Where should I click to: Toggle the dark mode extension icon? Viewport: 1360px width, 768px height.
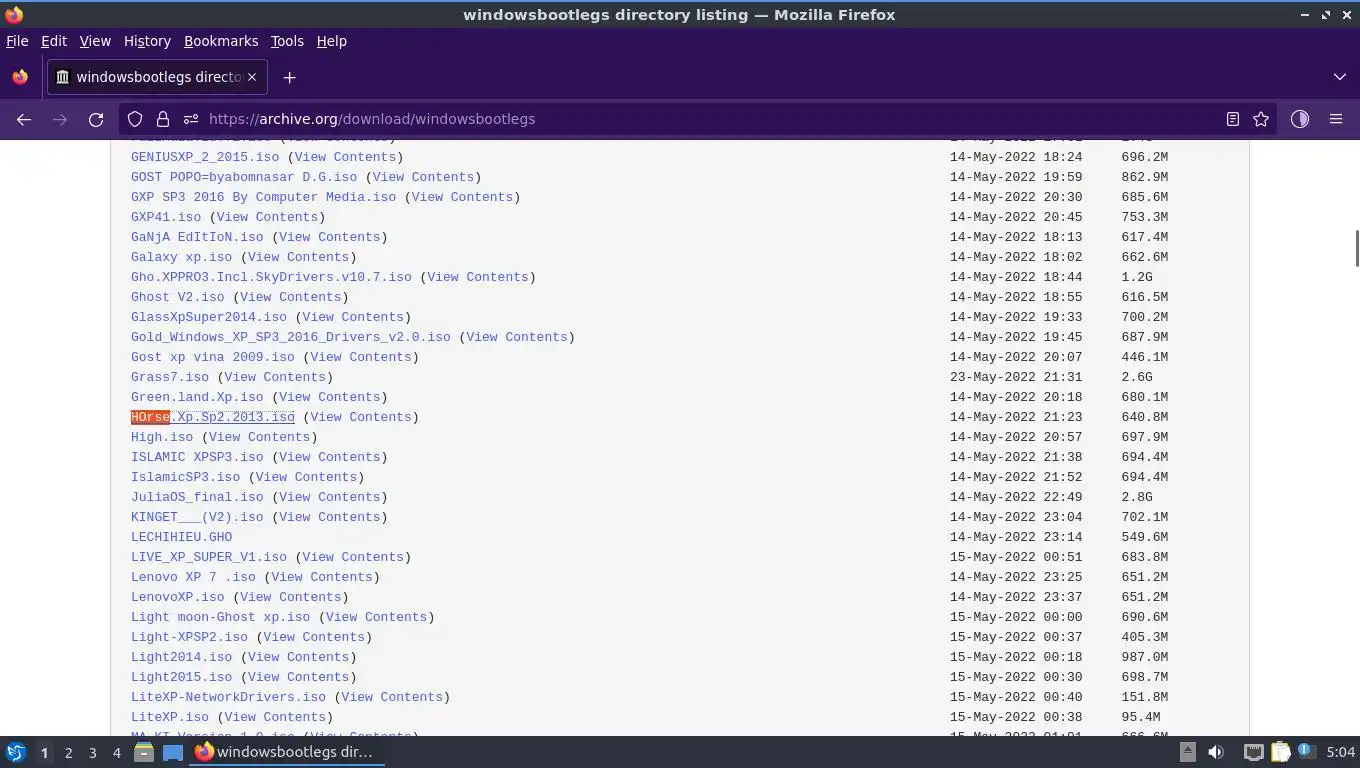[x=1300, y=119]
